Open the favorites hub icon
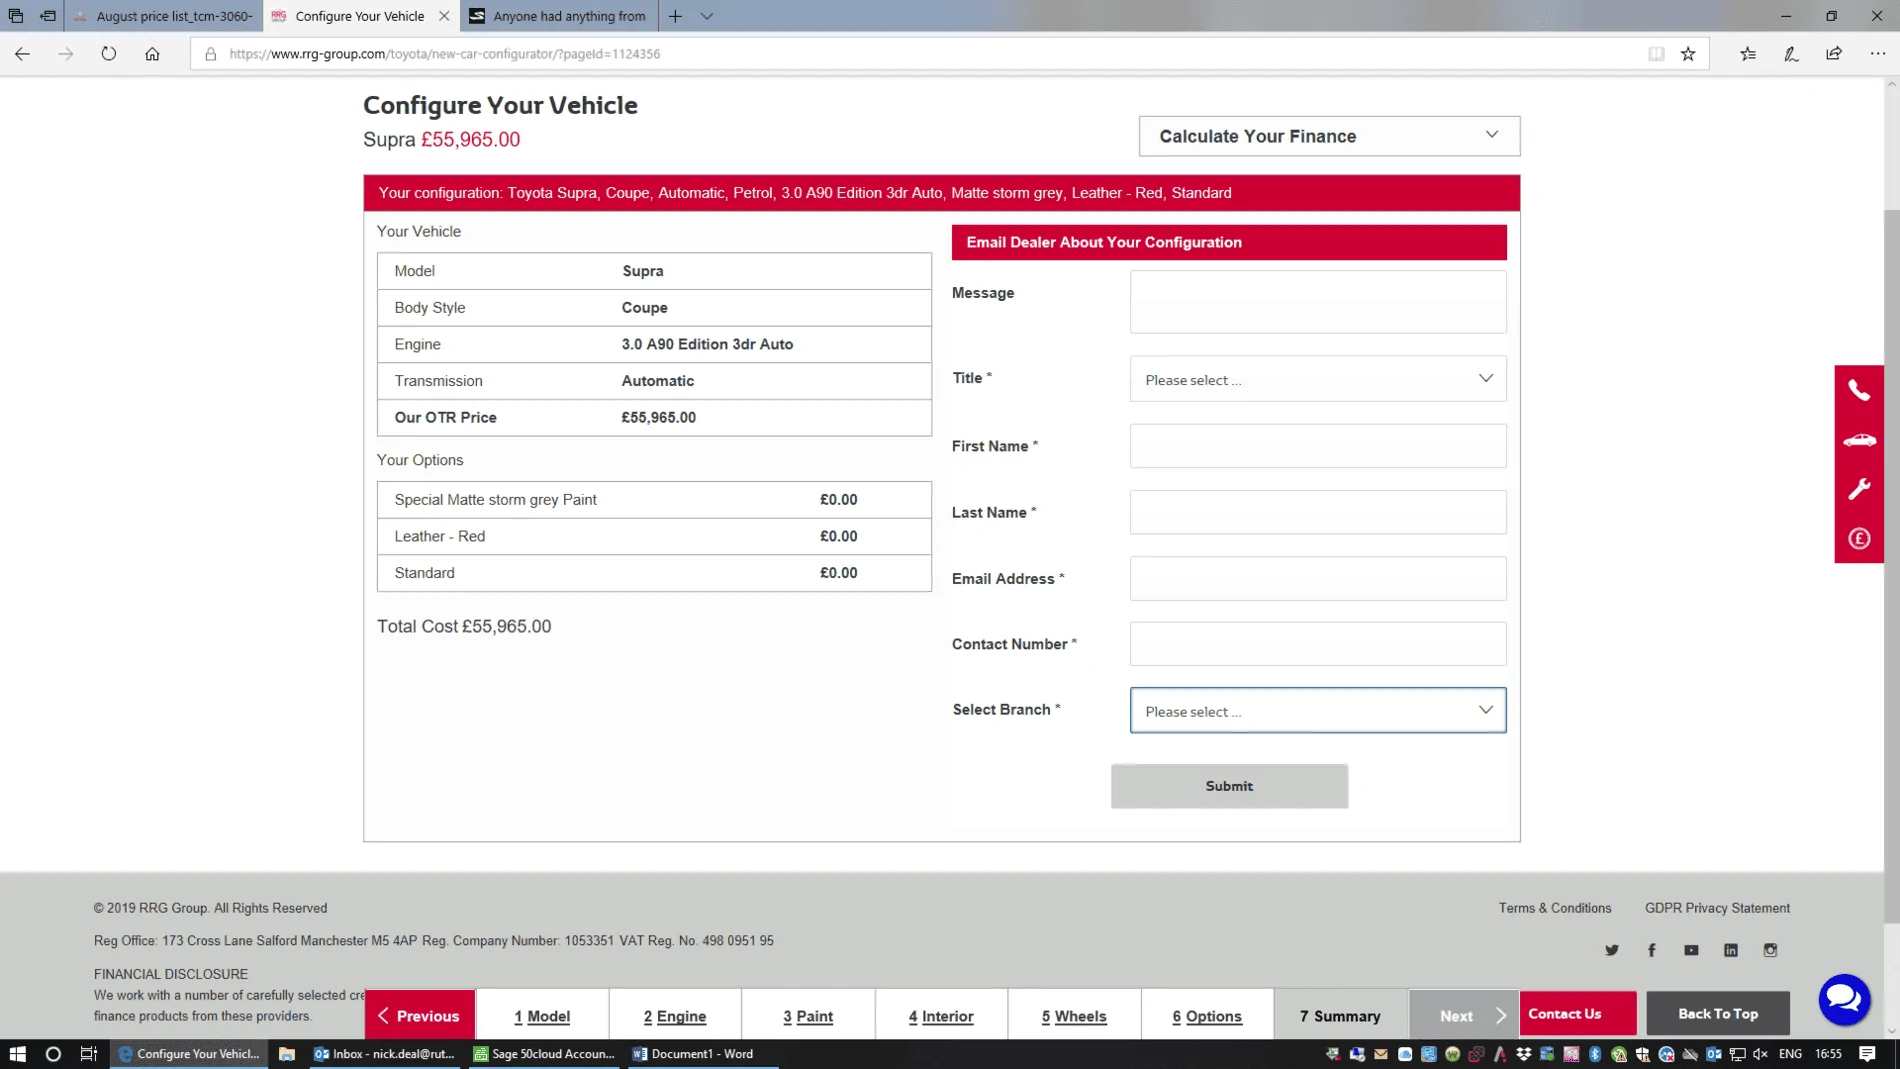 (x=1748, y=54)
